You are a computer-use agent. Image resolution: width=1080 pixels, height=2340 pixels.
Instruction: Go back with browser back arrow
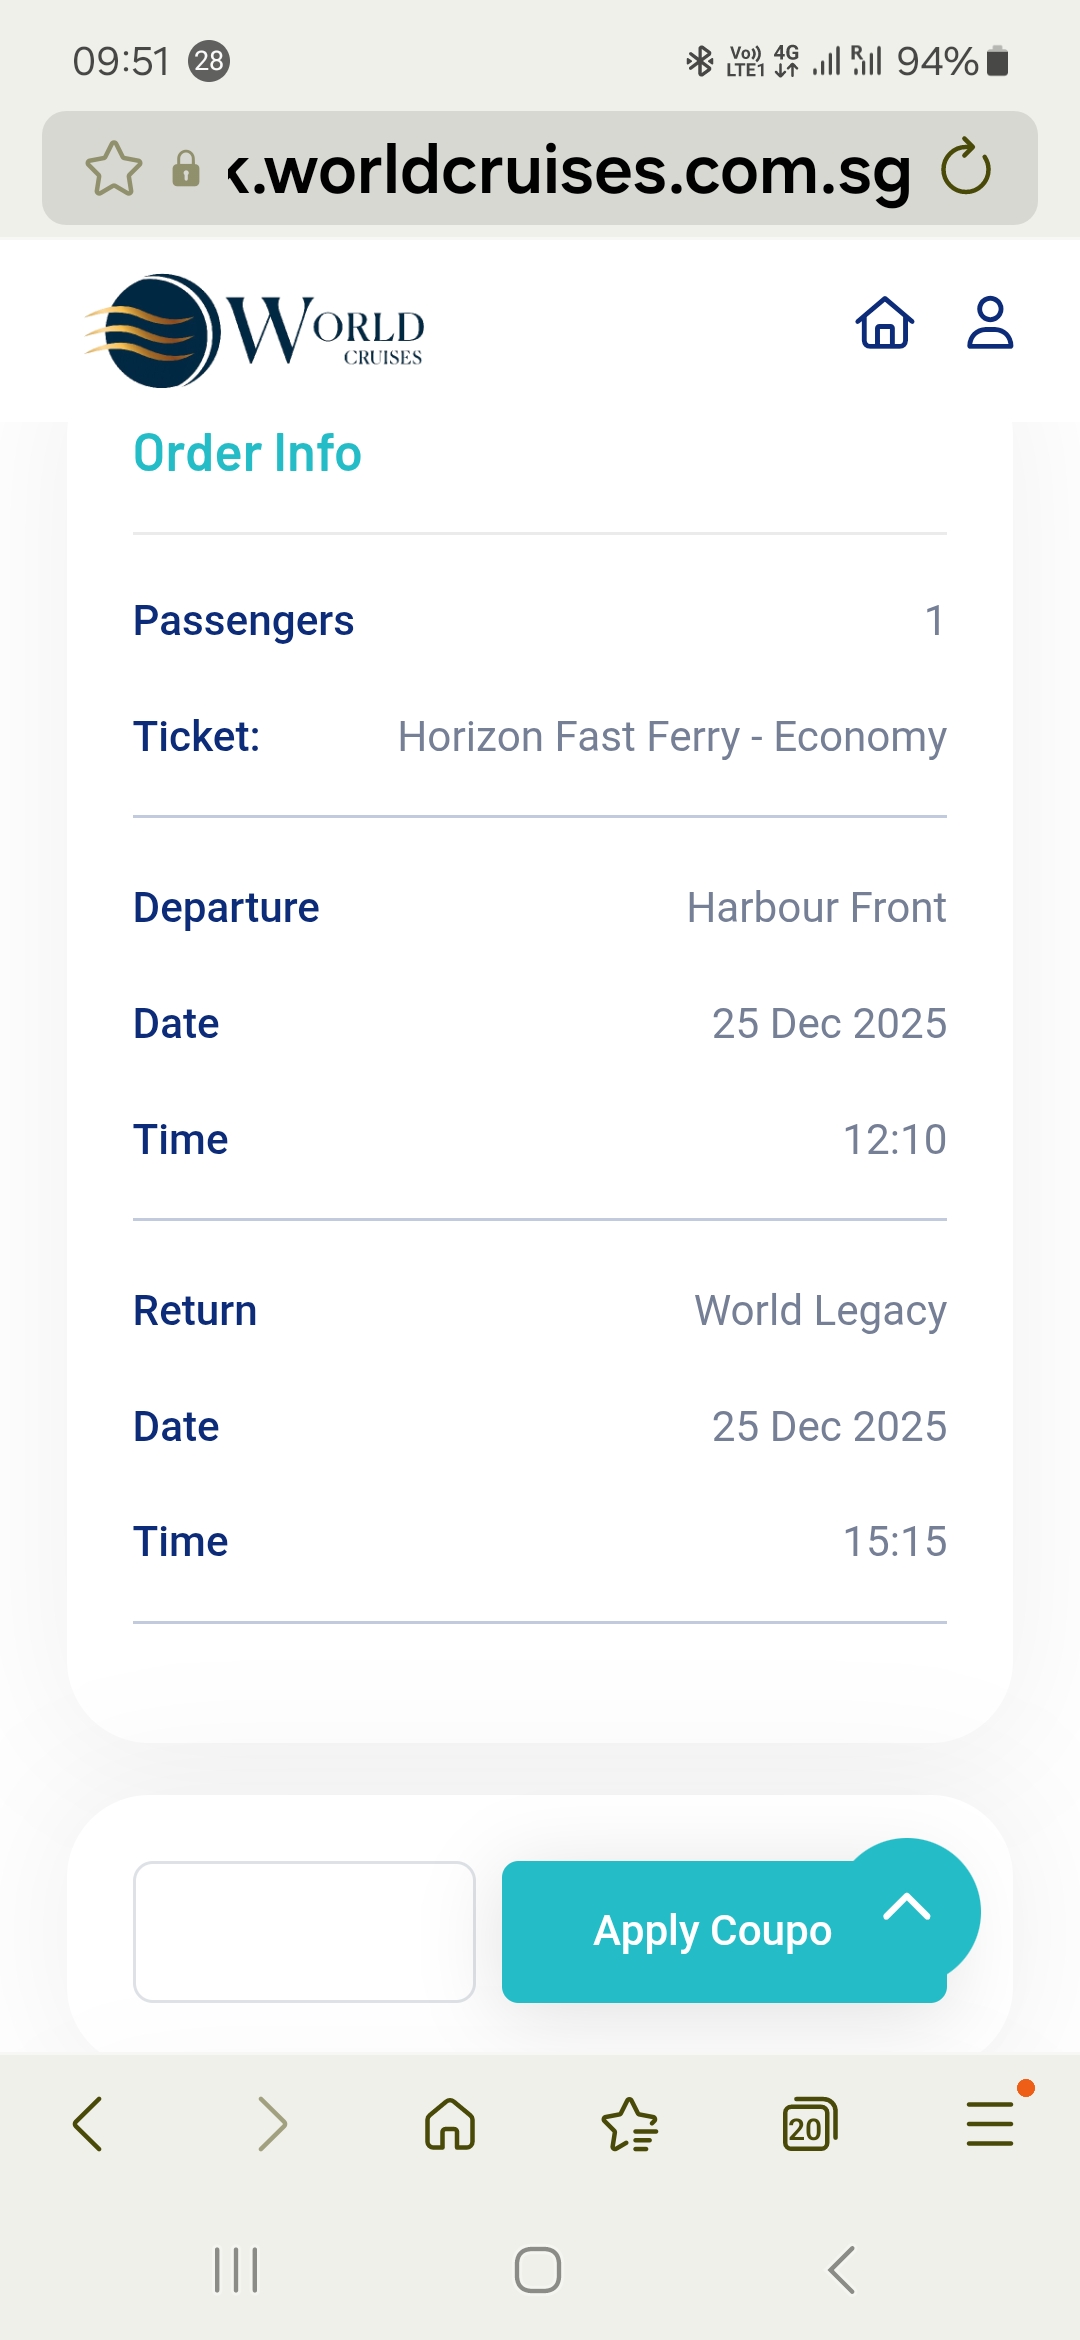click(x=88, y=2124)
